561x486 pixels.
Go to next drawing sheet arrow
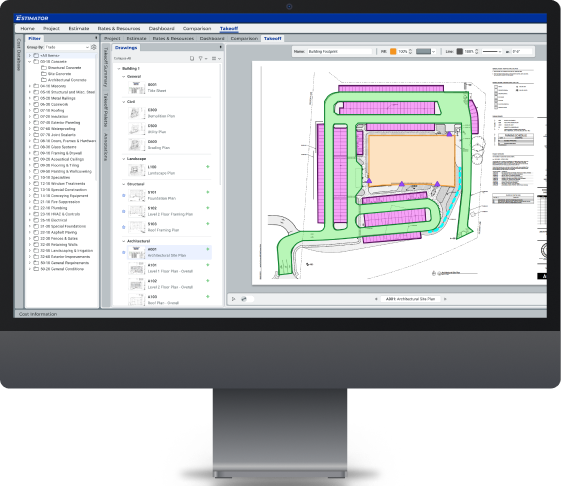pos(445,299)
